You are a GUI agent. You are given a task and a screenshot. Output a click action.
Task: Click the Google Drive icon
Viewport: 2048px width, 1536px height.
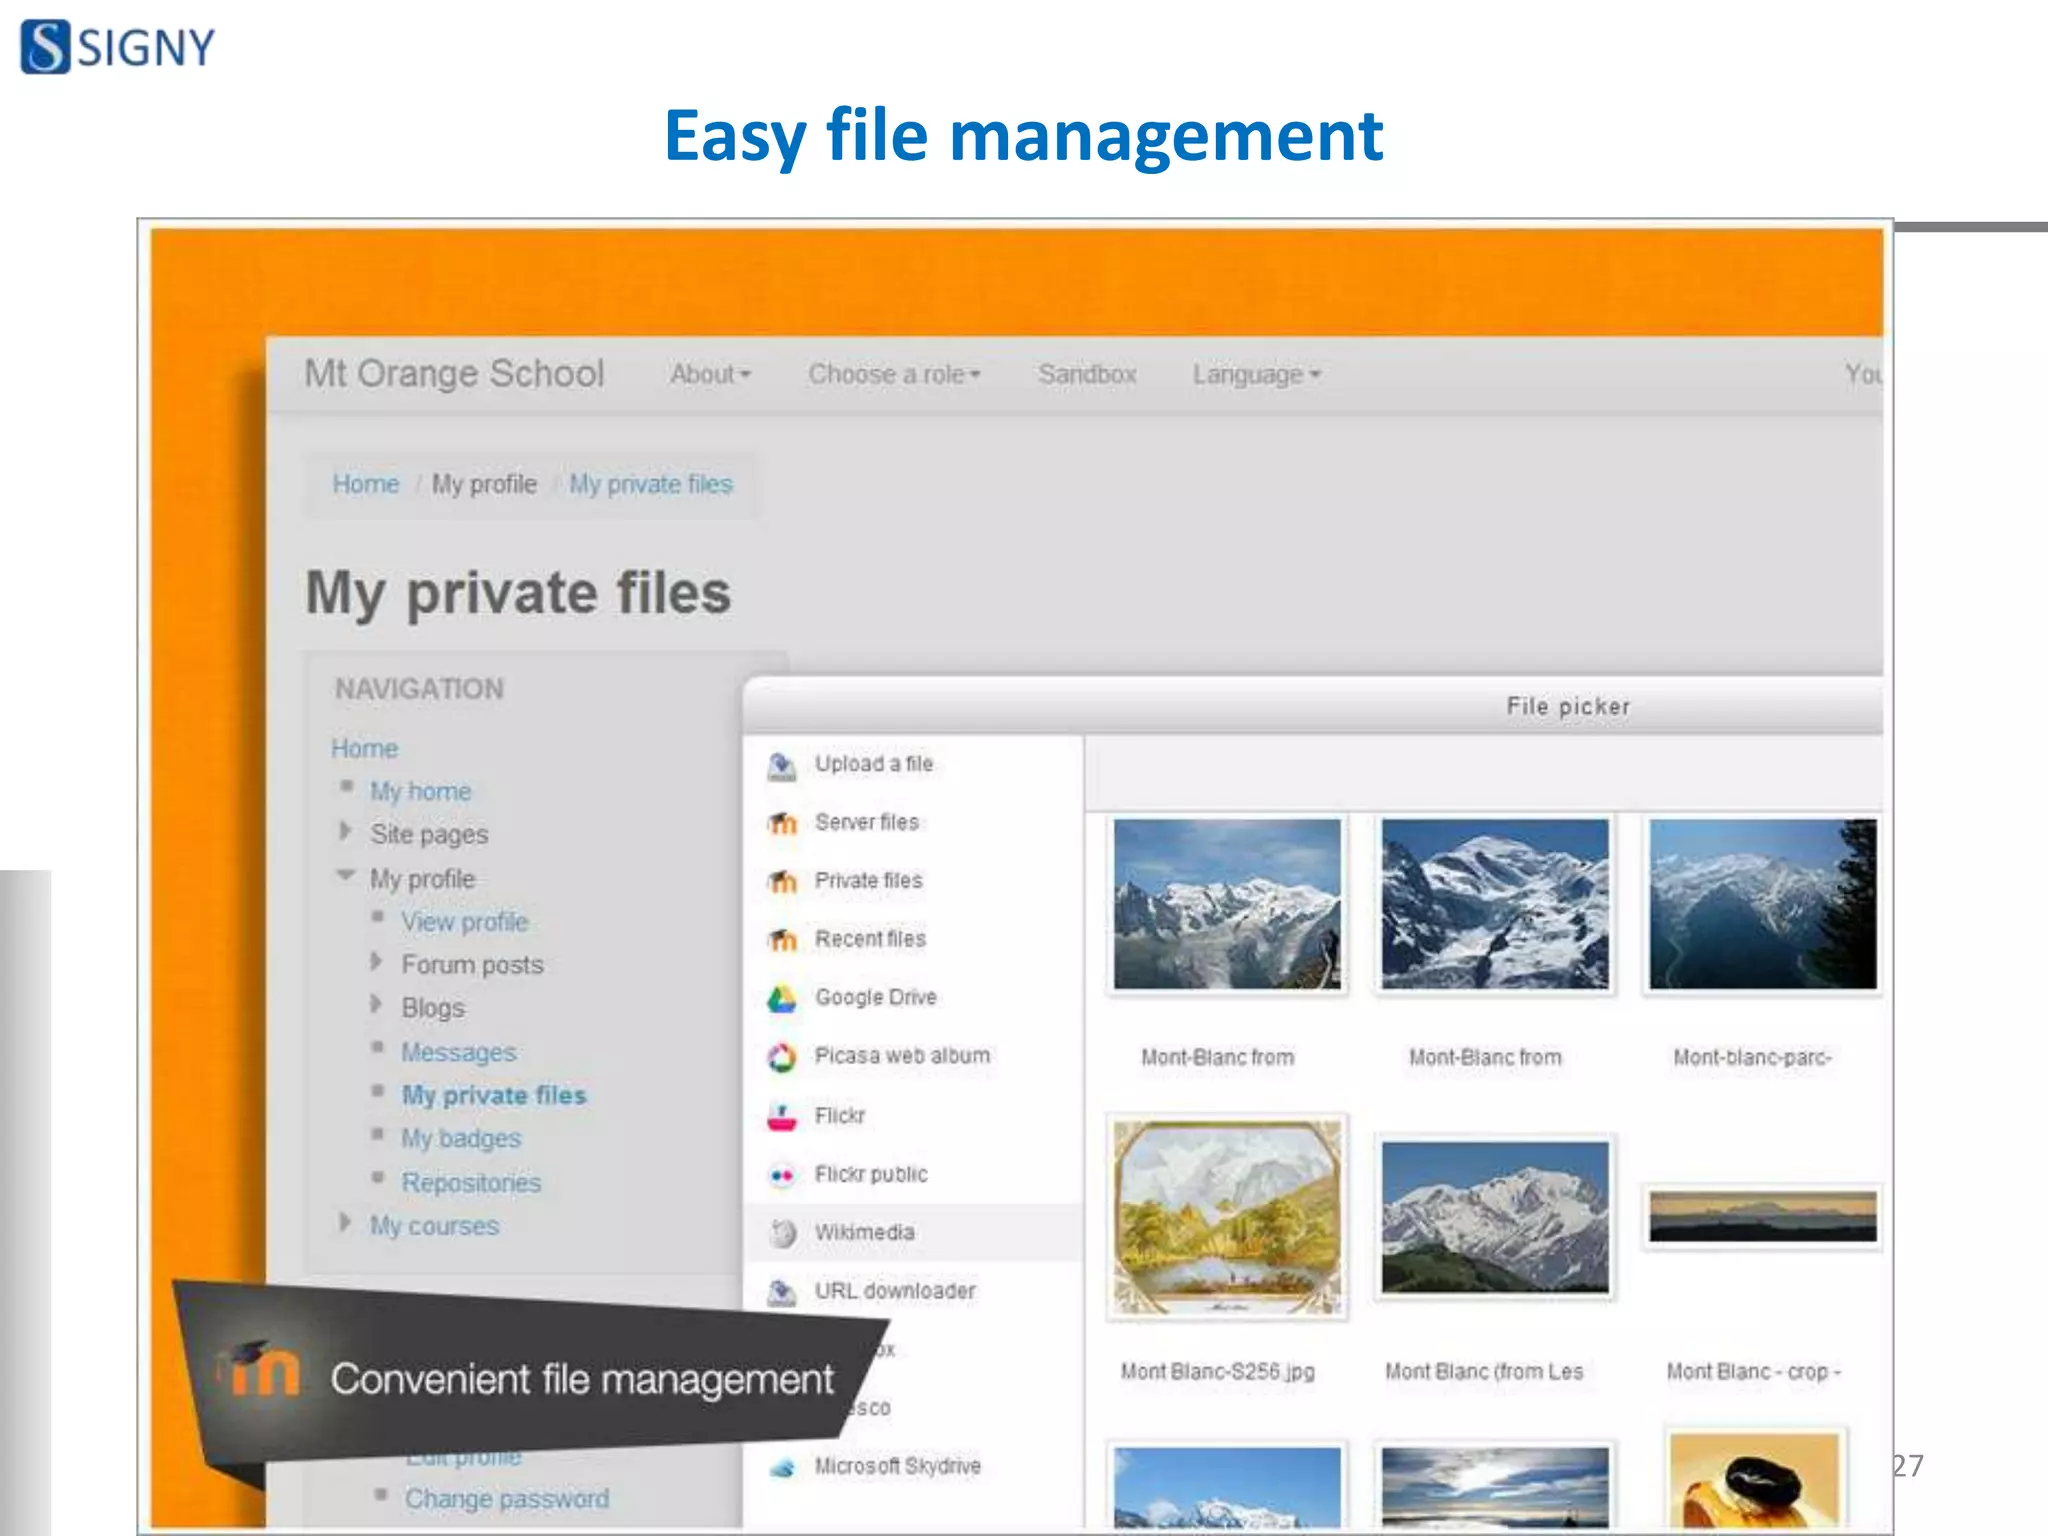tap(782, 998)
